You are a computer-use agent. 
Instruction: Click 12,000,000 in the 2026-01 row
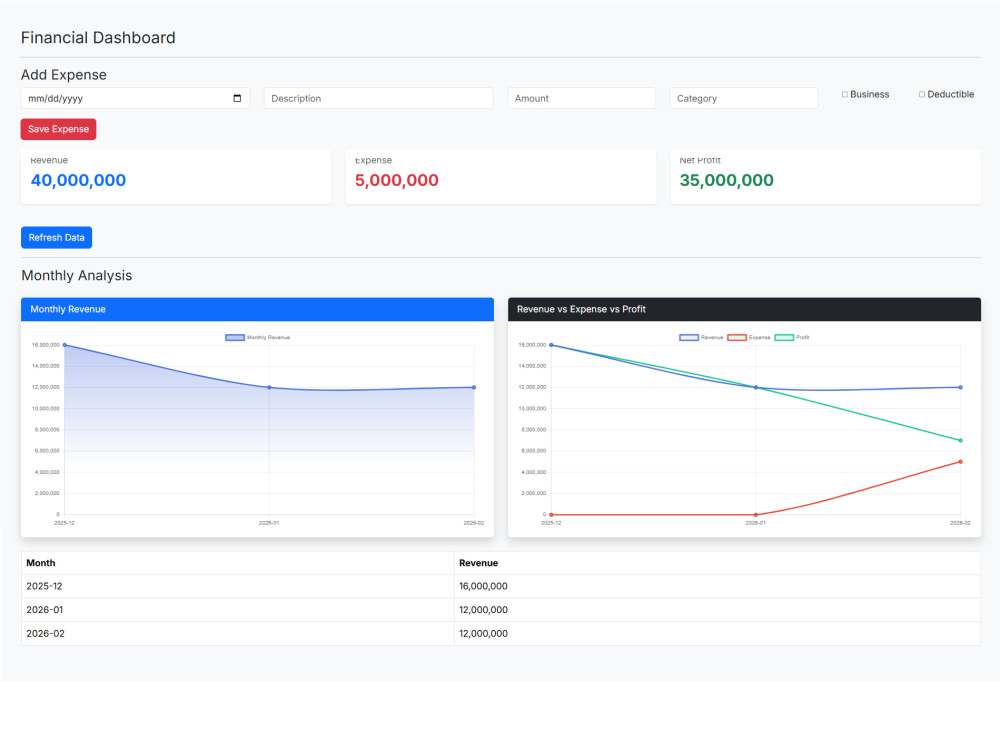click(x=717, y=610)
